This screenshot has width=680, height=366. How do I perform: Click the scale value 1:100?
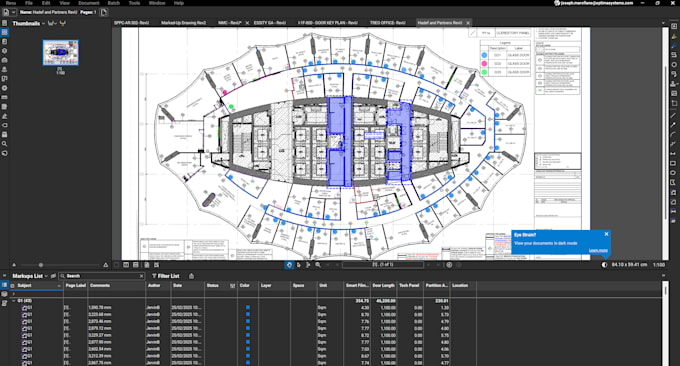coord(659,265)
